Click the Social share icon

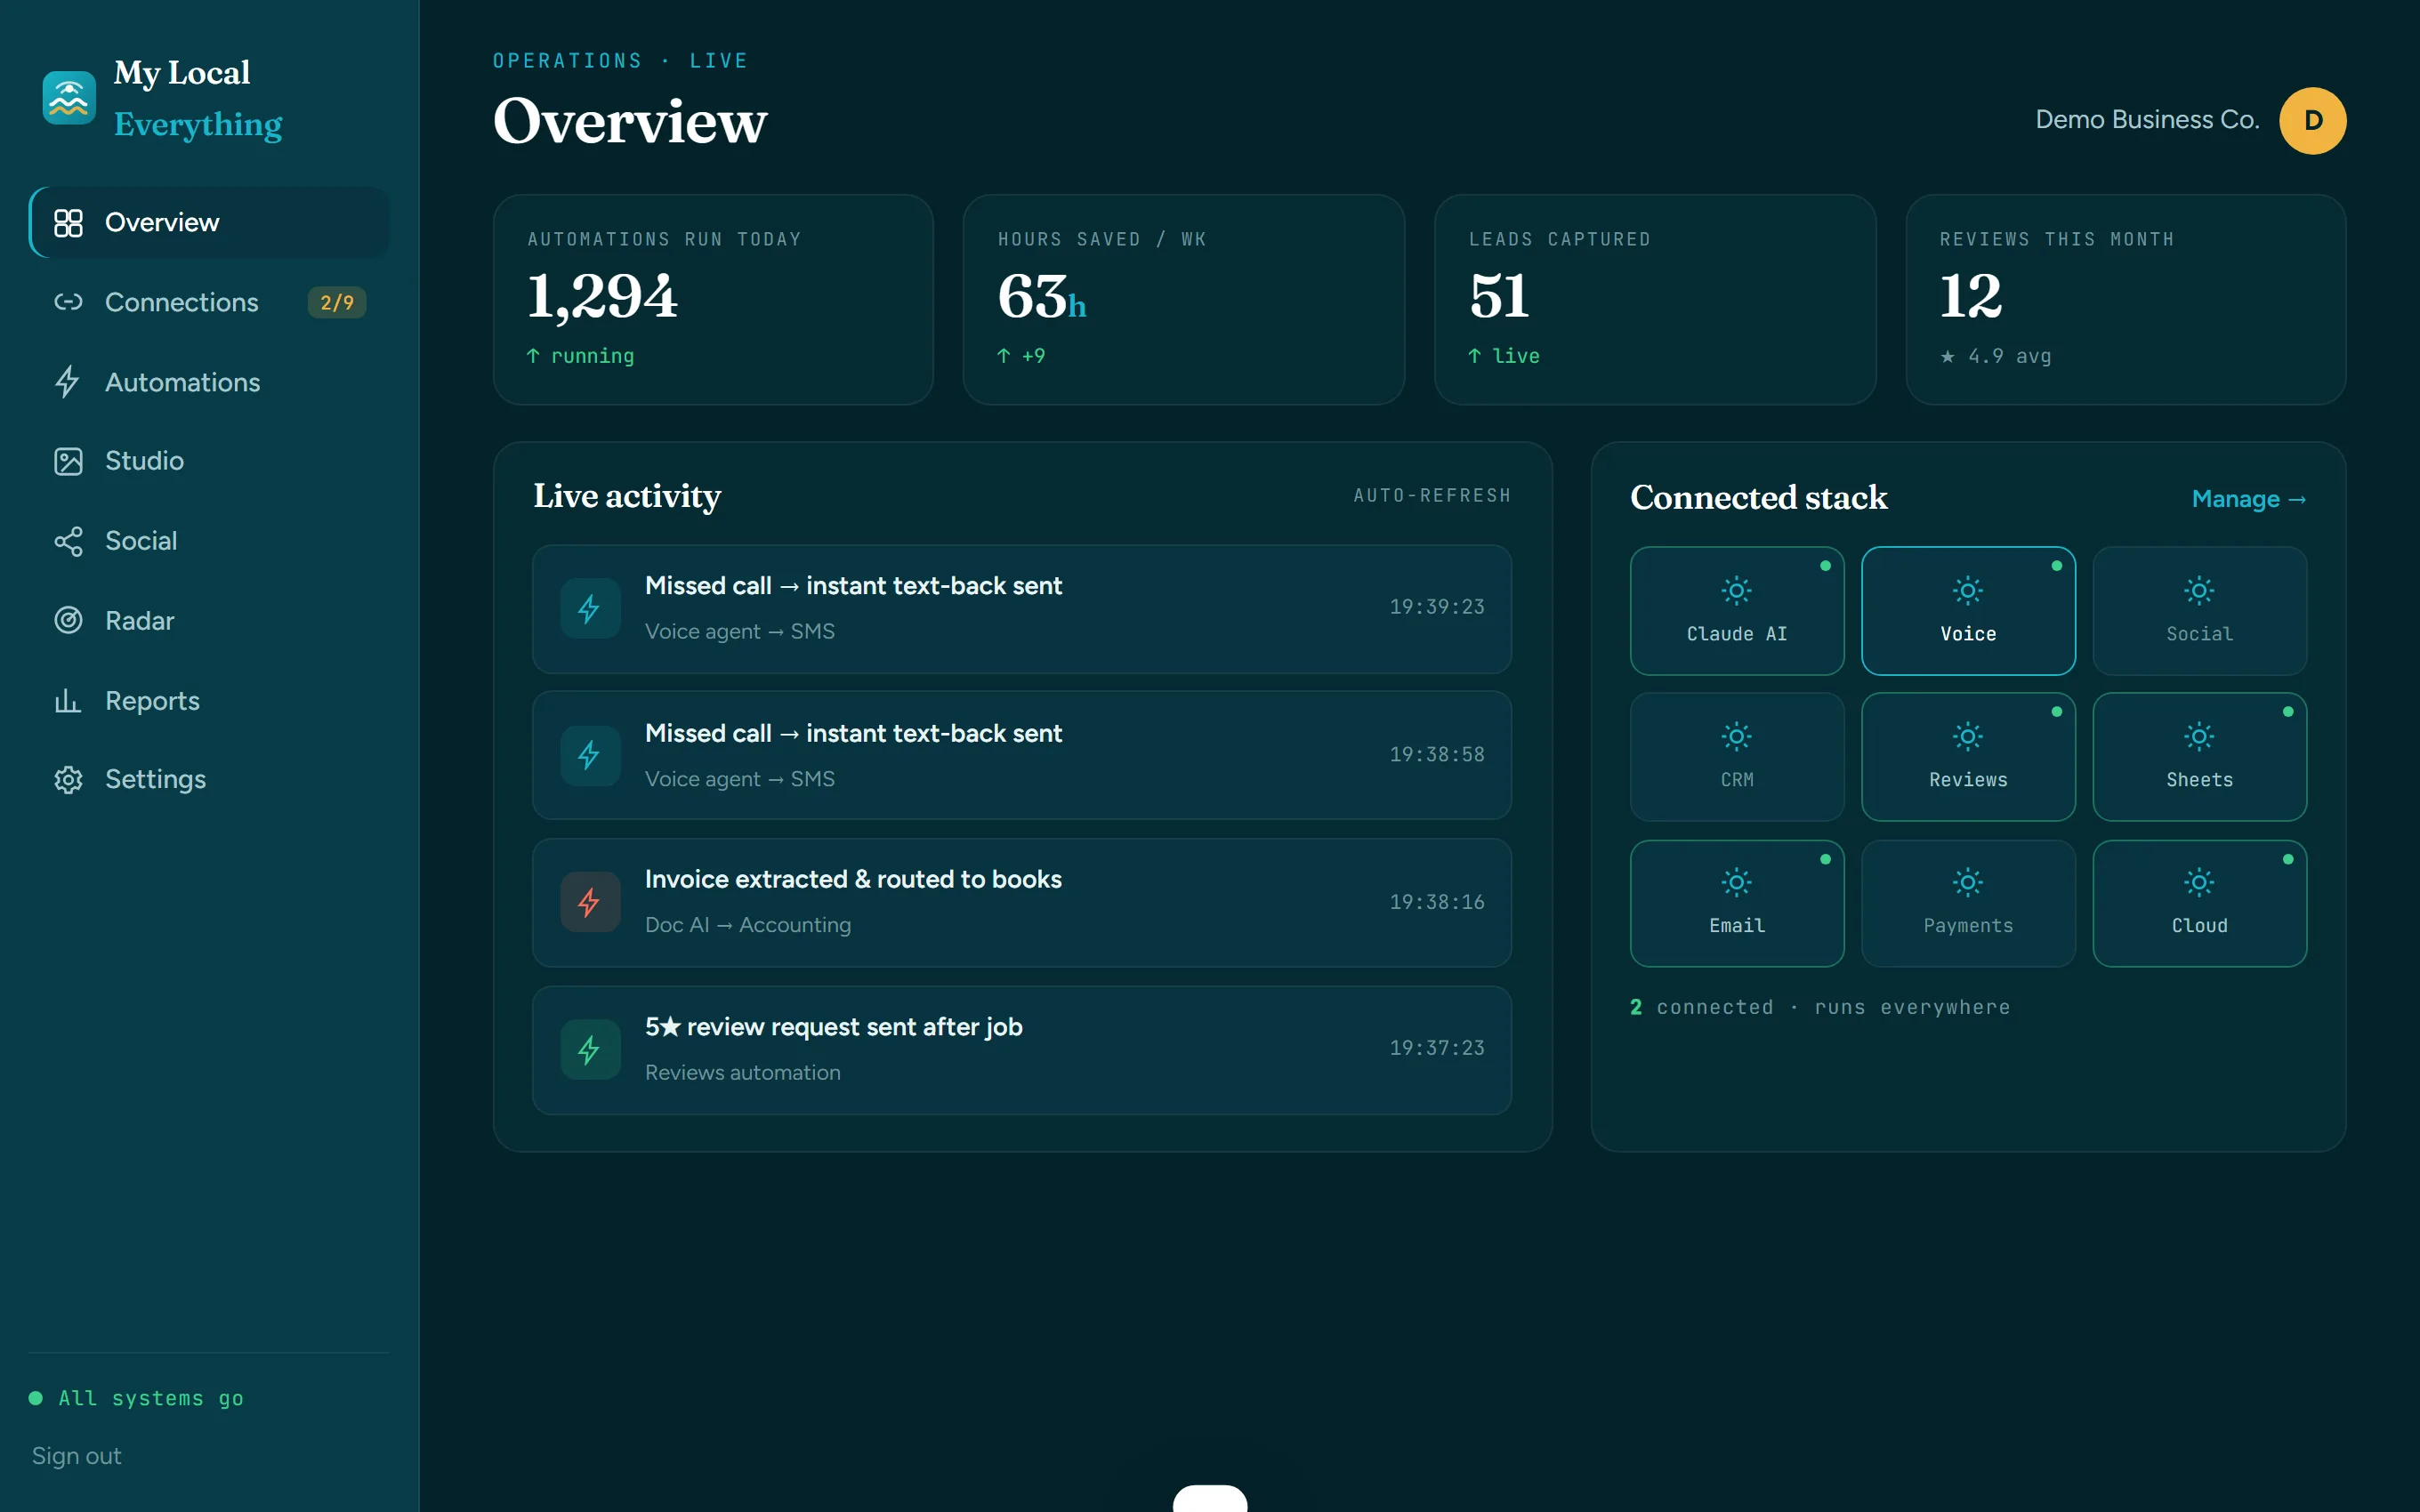point(68,541)
